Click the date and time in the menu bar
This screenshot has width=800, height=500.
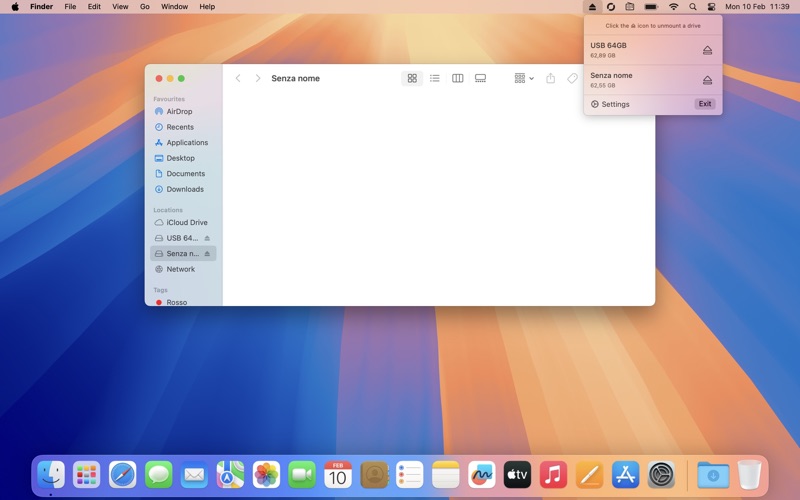758,7
